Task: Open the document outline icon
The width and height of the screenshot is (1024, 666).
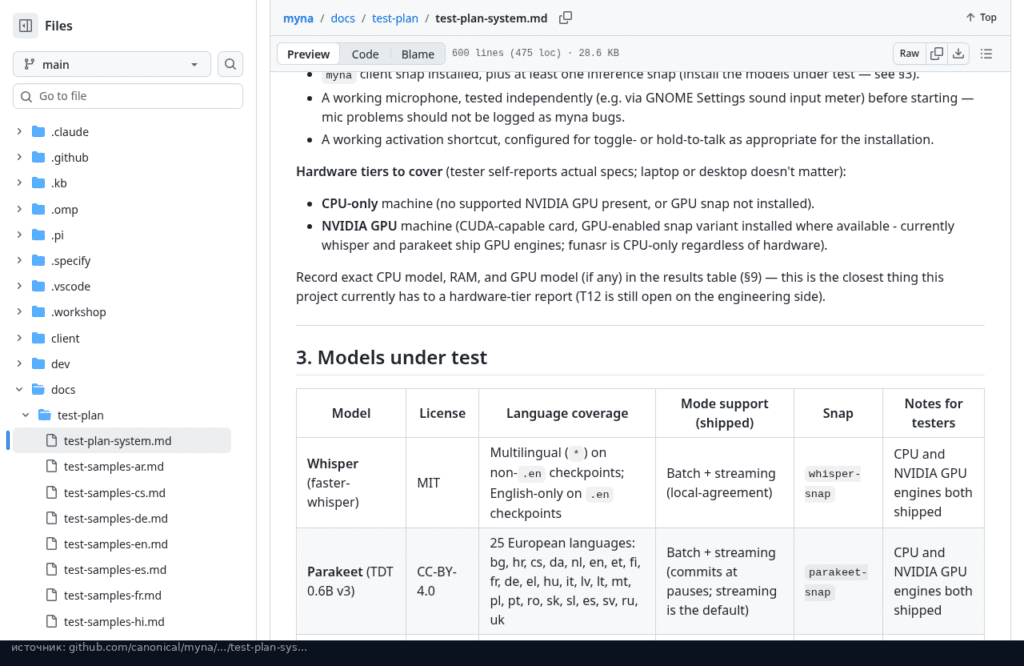Action: (x=986, y=54)
